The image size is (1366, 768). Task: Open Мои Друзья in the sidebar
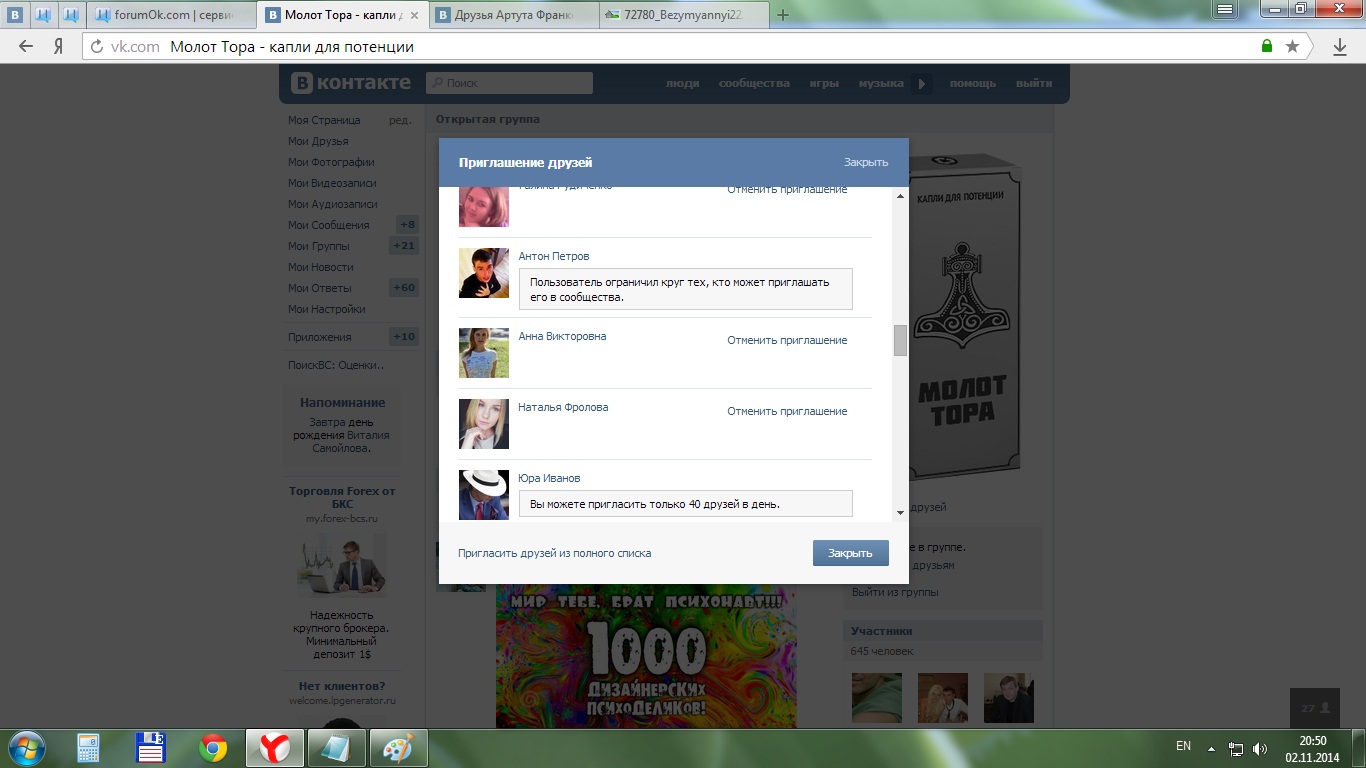[x=318, y=141]
